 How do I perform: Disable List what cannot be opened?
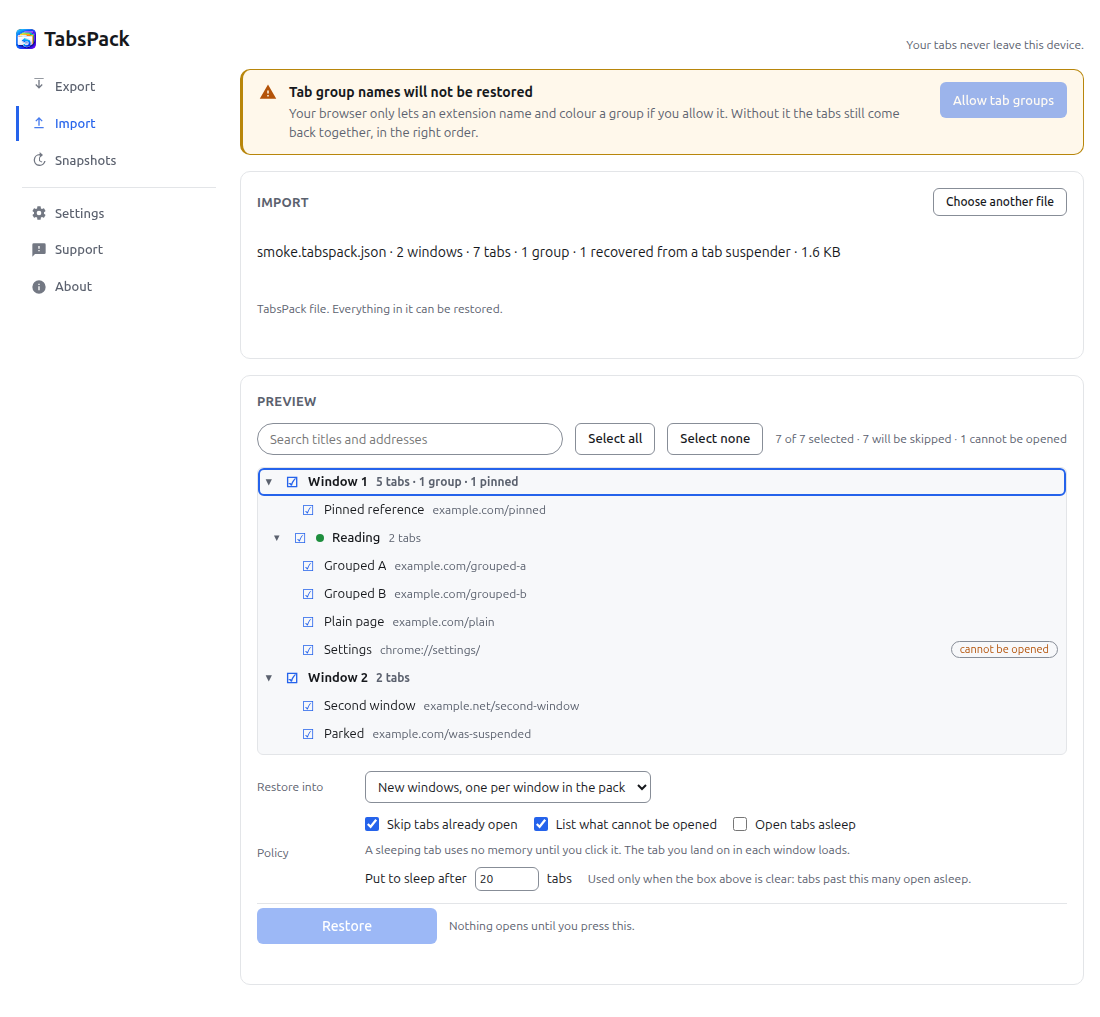coord(541,824)
